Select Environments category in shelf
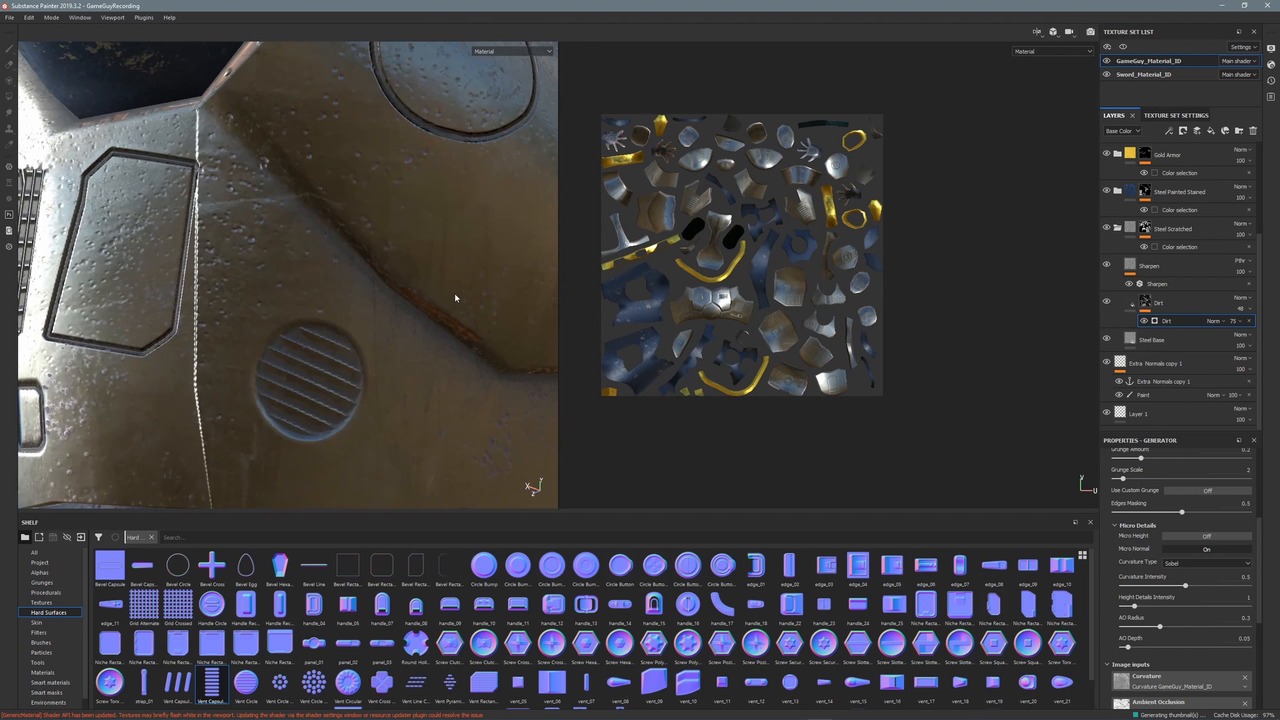Screen dimensions: 1280x720 pos(48,702)
